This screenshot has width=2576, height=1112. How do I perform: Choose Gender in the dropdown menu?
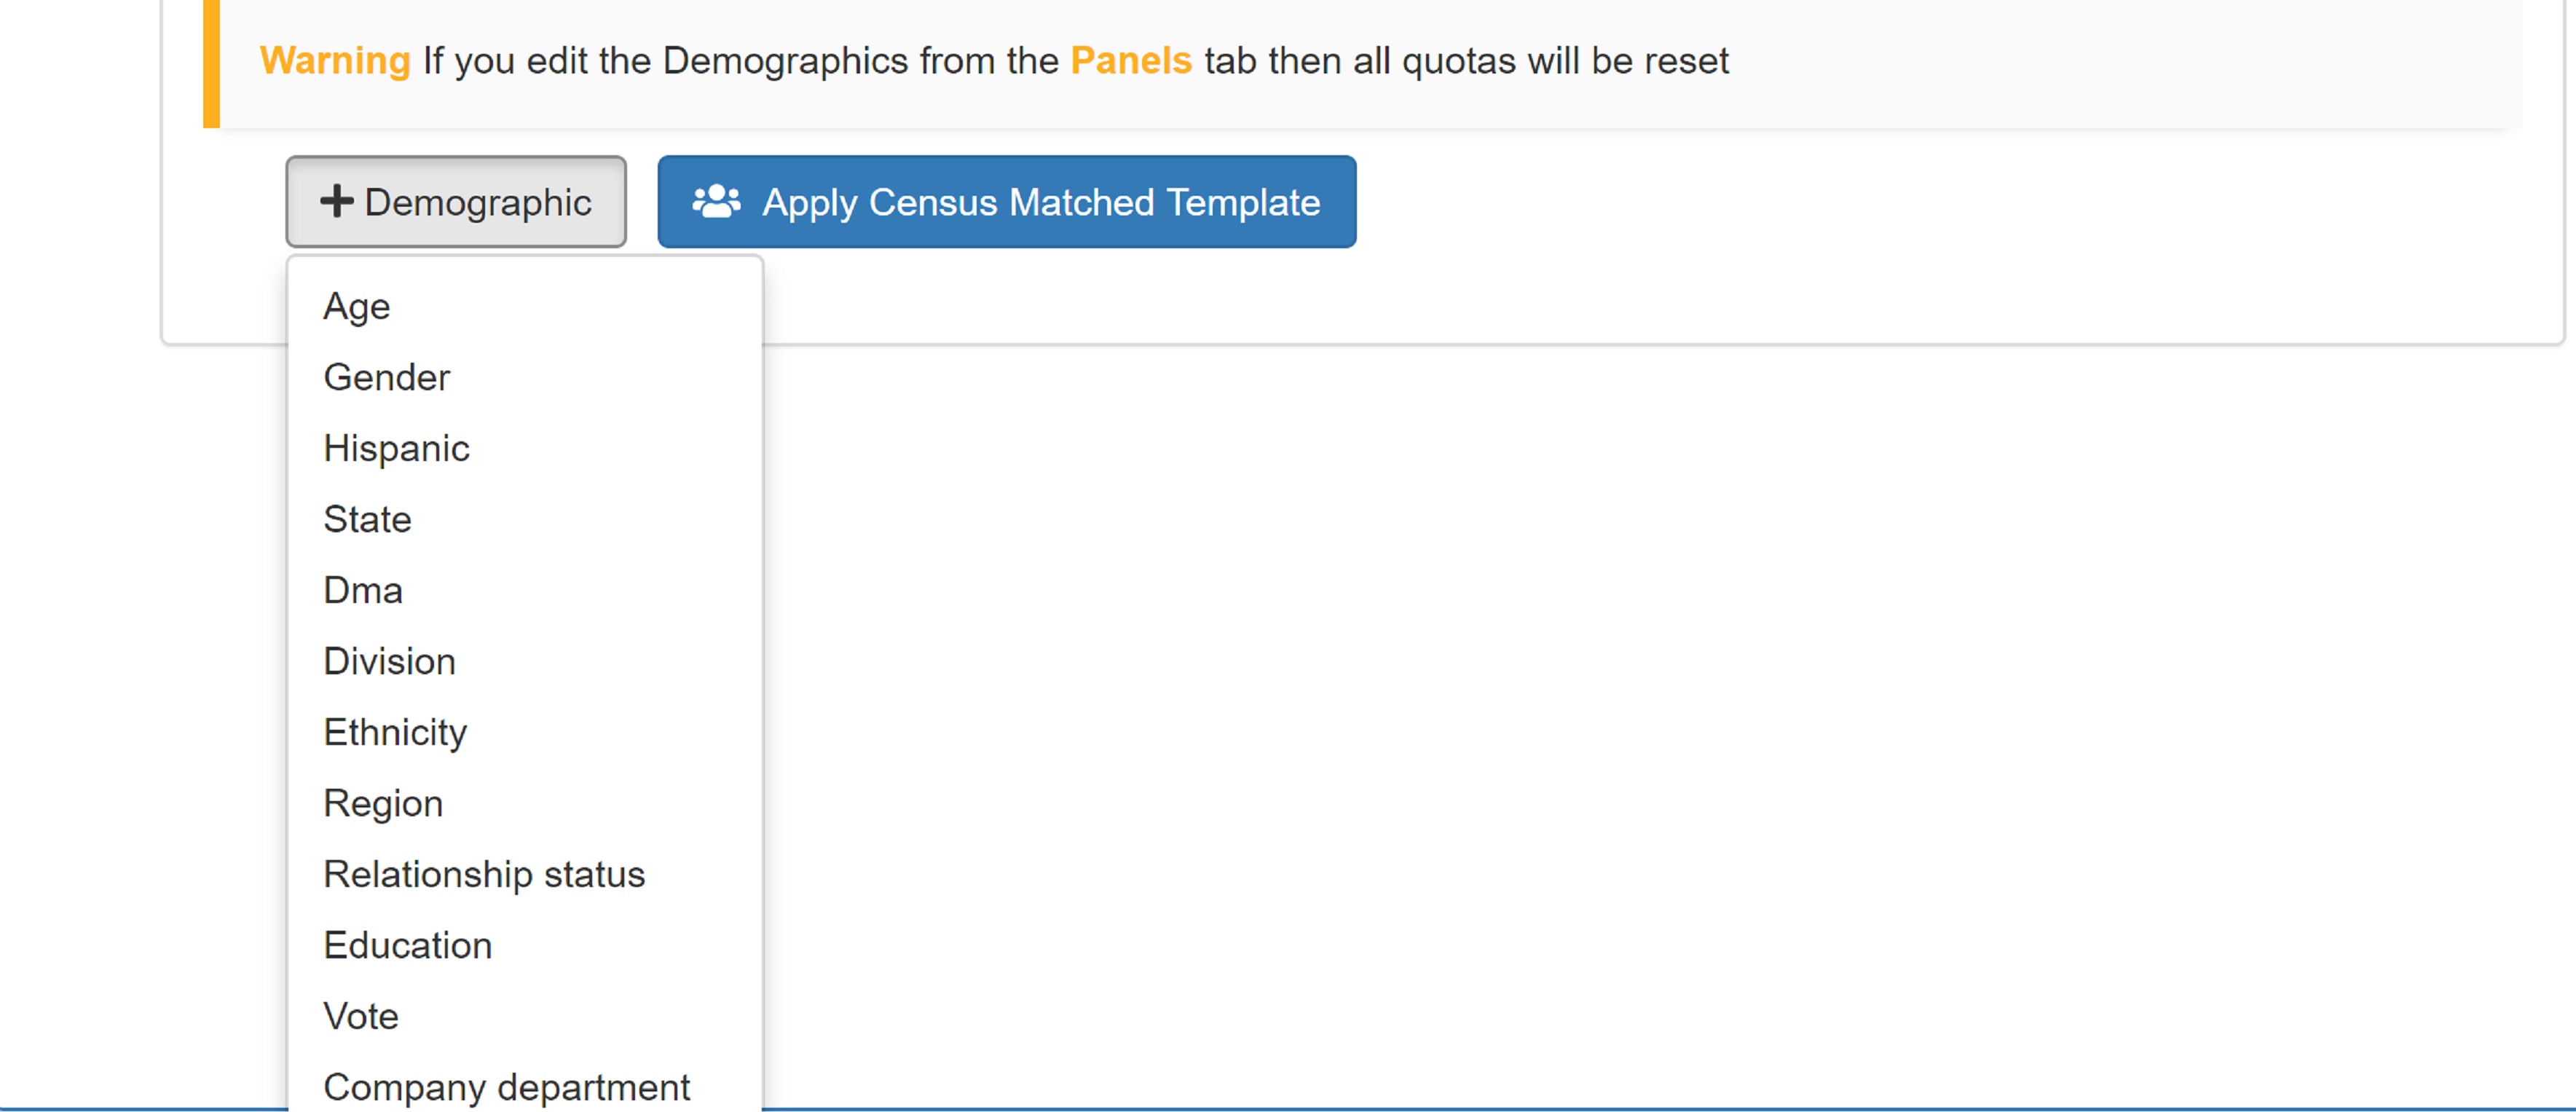click(524, 377)
